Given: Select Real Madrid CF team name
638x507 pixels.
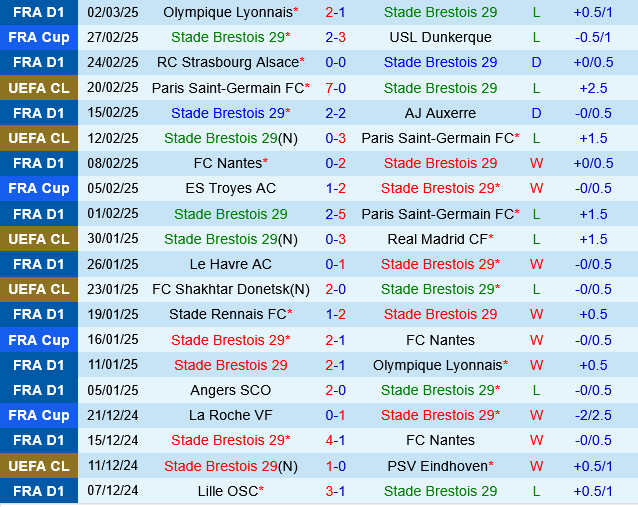Looking at the screenshot, I should point(438,239).
